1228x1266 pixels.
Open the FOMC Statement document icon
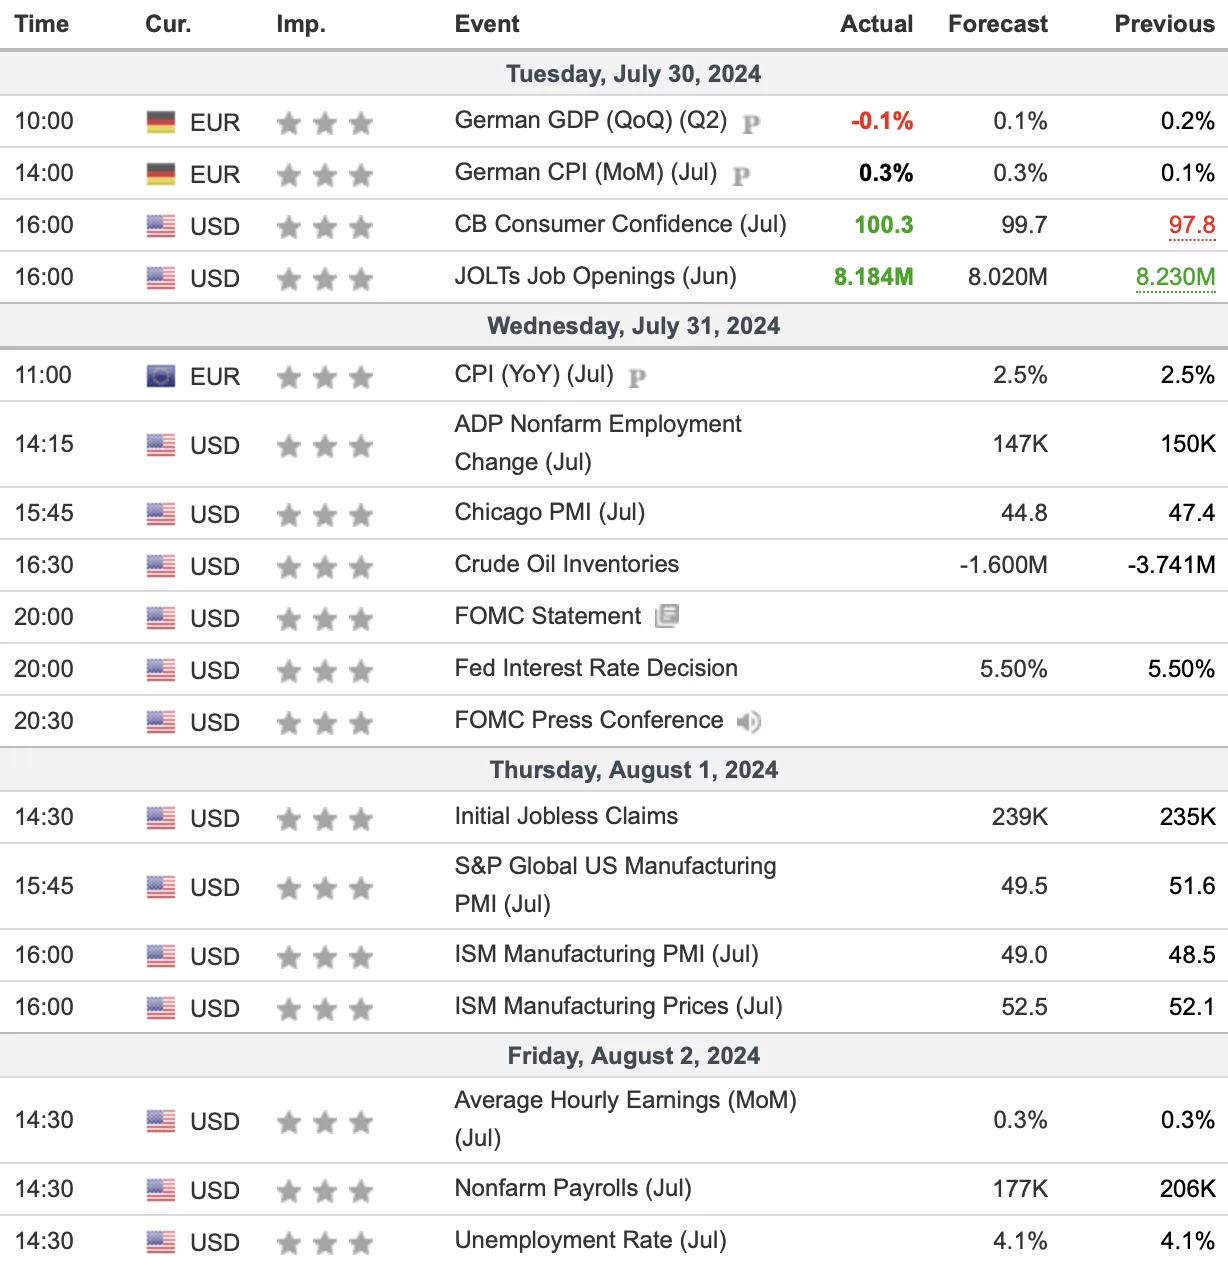[x=667, y=616]
